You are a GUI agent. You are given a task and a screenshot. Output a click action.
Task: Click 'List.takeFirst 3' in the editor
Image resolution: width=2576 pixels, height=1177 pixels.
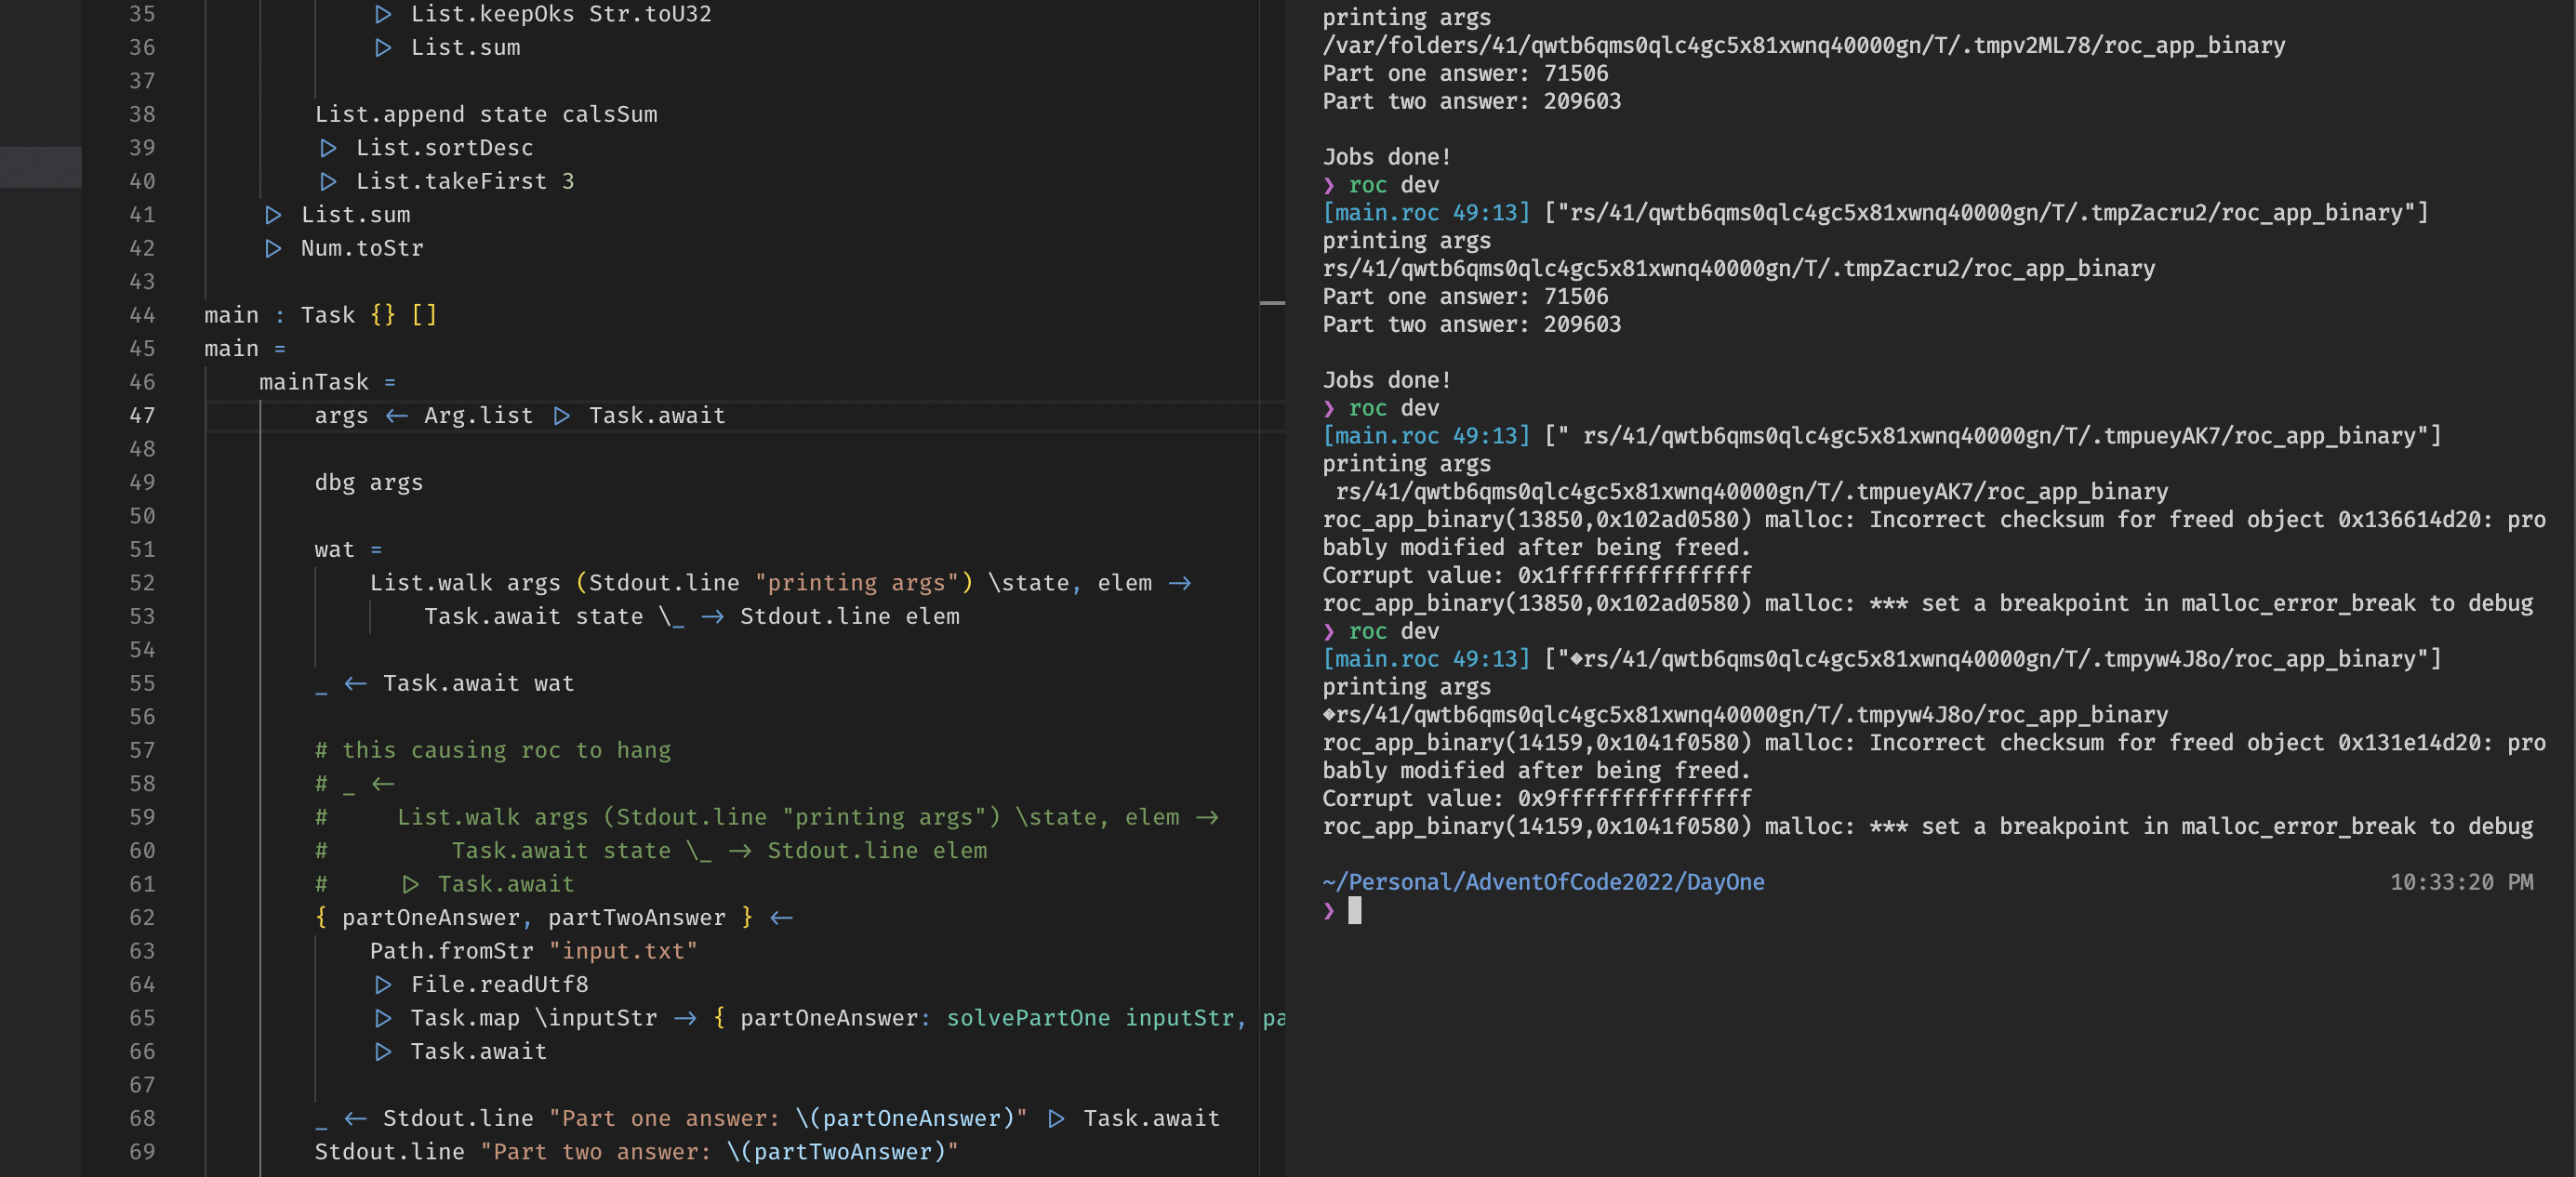(x=465, y=181)
